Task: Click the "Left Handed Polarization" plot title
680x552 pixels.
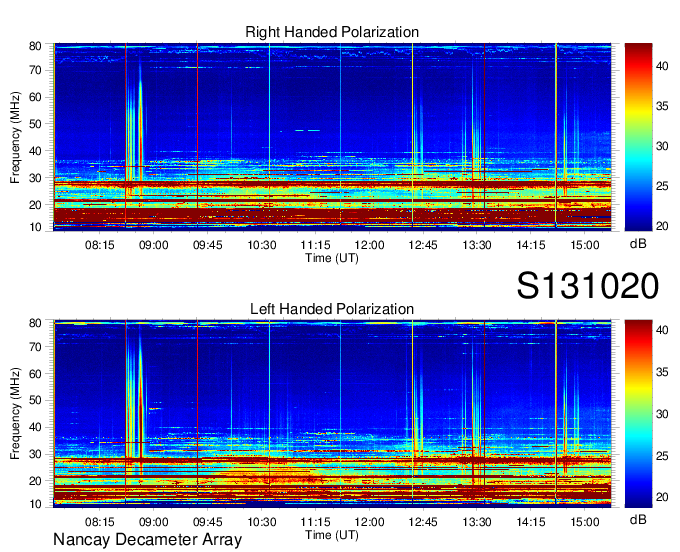Action: (332, 309)
